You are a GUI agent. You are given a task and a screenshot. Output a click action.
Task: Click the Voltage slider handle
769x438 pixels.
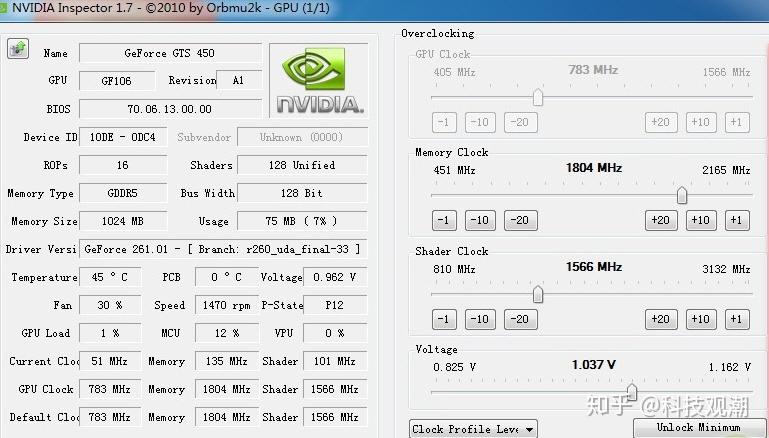(632, 392)
